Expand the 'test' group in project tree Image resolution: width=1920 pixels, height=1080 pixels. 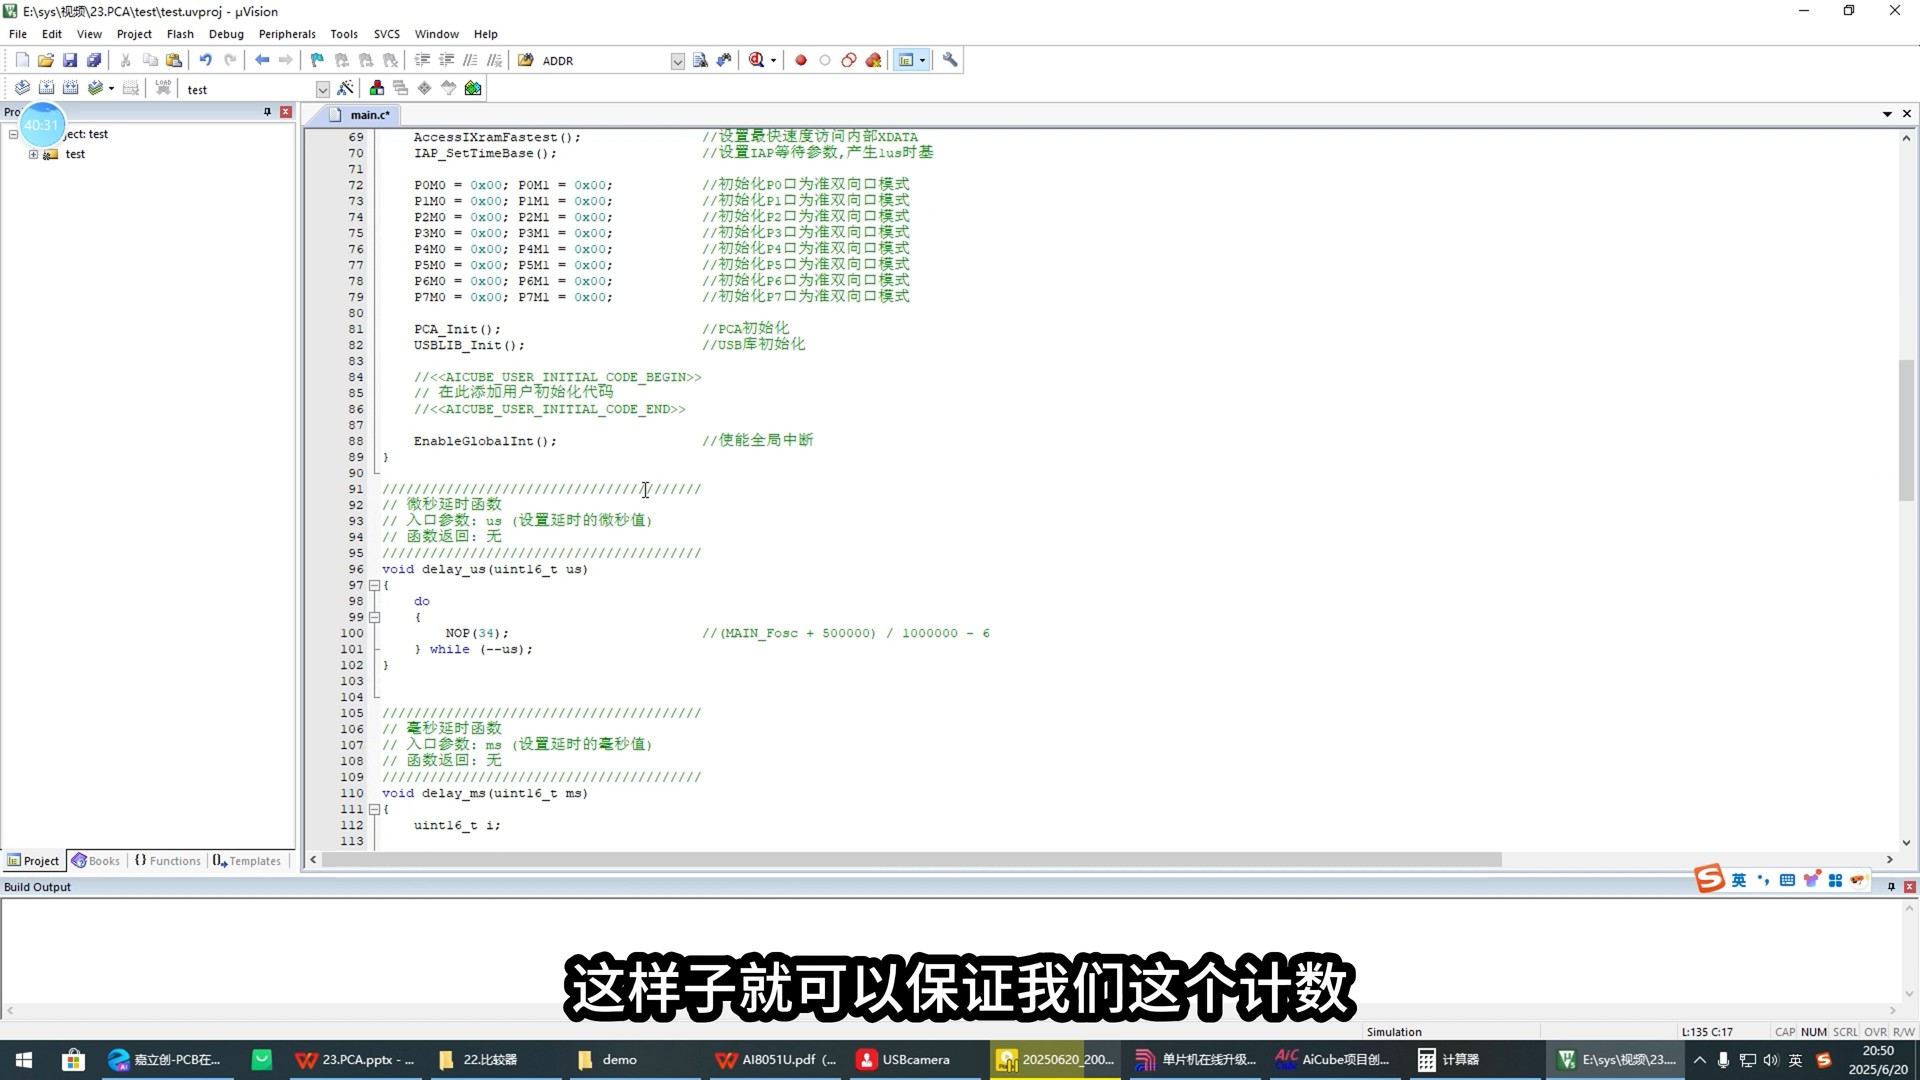[33, 154]
